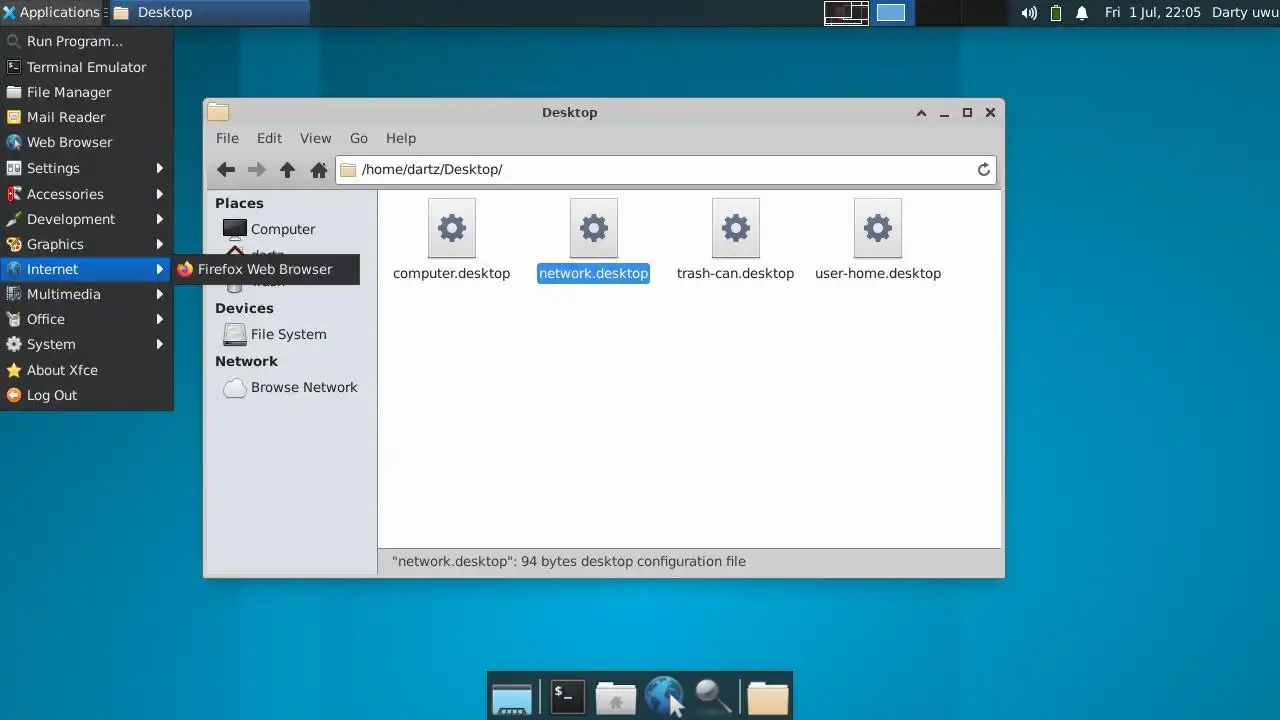Expand the Settings submenu
1280x720 pixels.
(x=86, y=168)
